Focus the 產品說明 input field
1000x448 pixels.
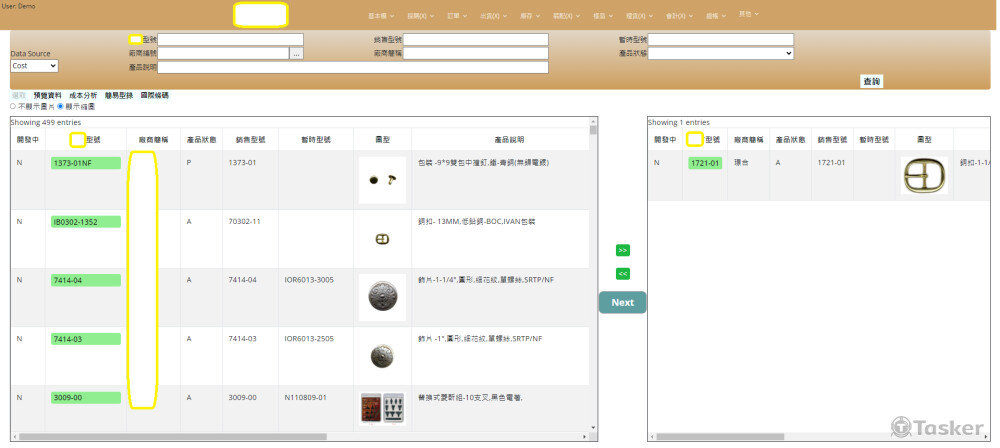pos(353,68)
